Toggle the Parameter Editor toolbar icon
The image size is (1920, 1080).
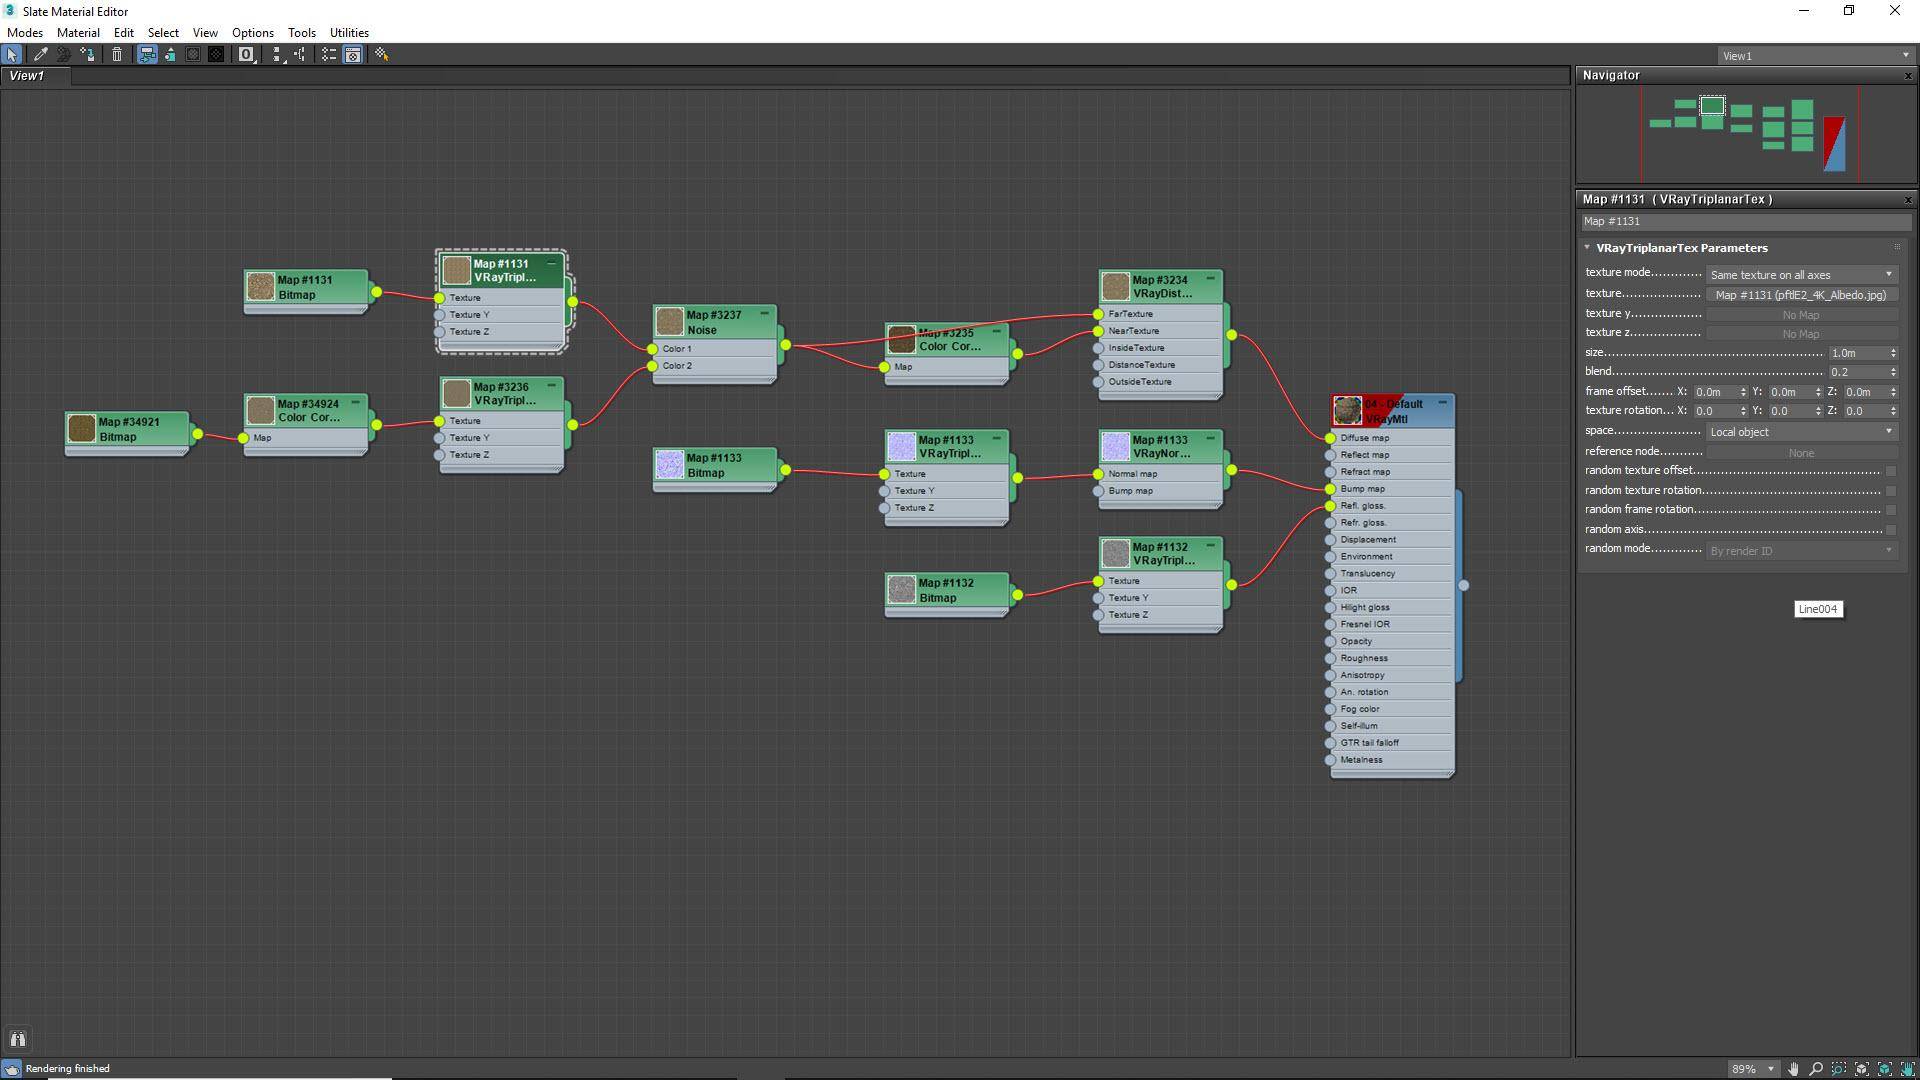[353, 55]
